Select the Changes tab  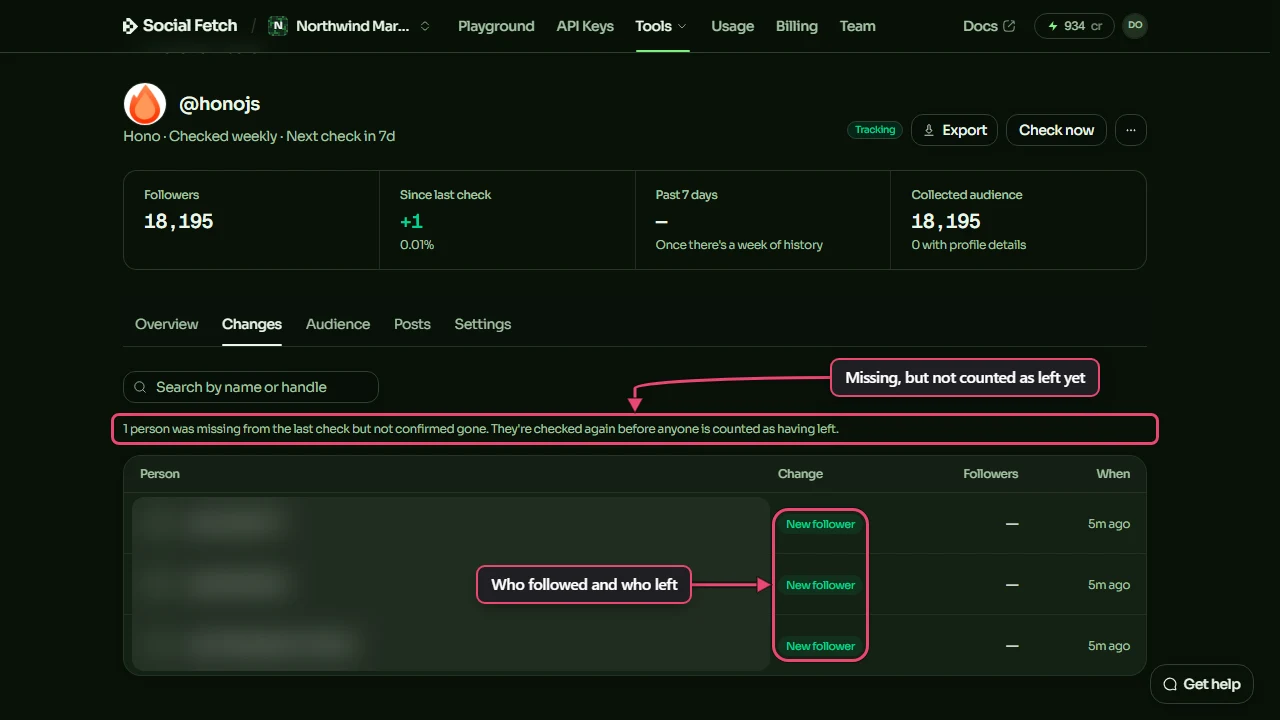click(x=252, y=324)
